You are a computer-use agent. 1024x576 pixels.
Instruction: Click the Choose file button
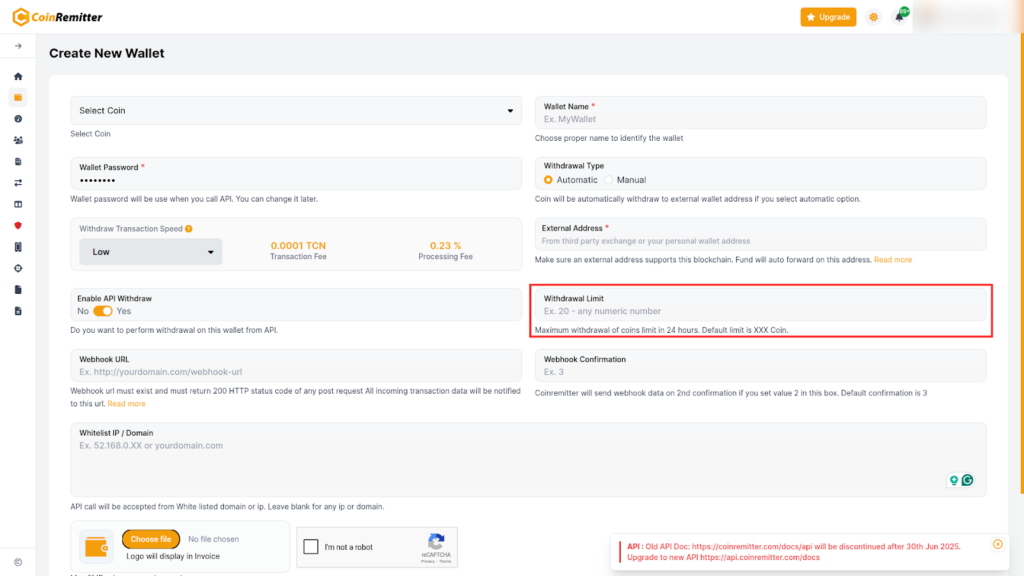pyautogui.click(x=151, y=539)
